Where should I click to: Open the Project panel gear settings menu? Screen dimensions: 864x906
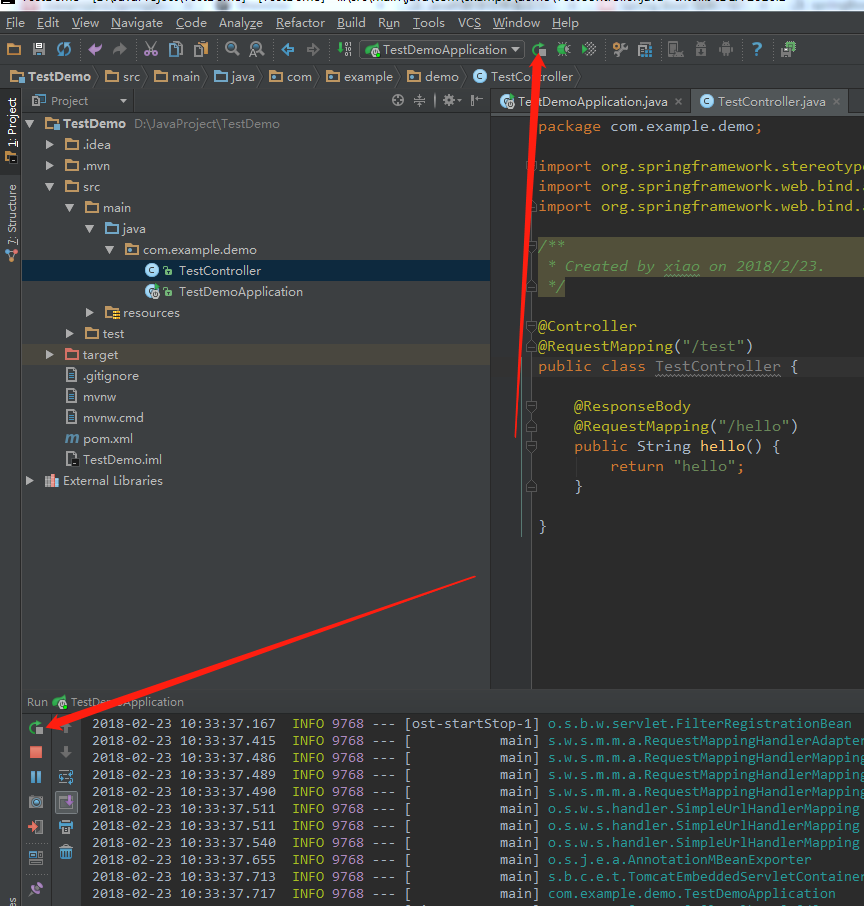tap(451, 101)
